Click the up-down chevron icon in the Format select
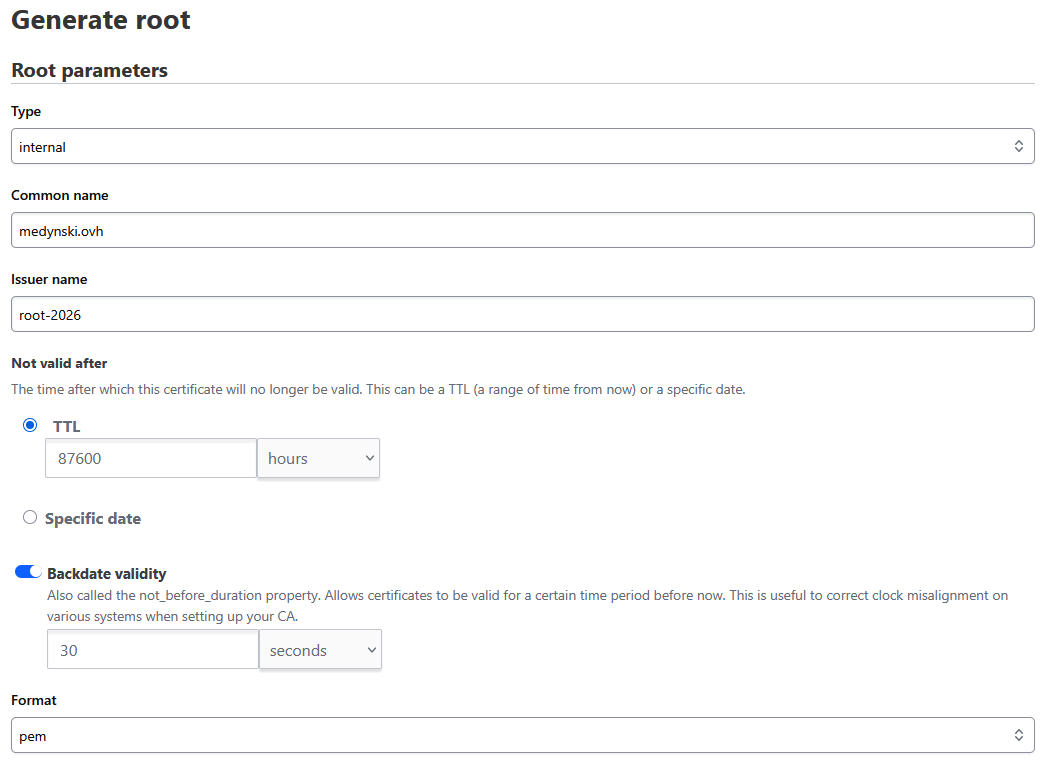Screen dimensions: 1050x767 click(1018, 735)
